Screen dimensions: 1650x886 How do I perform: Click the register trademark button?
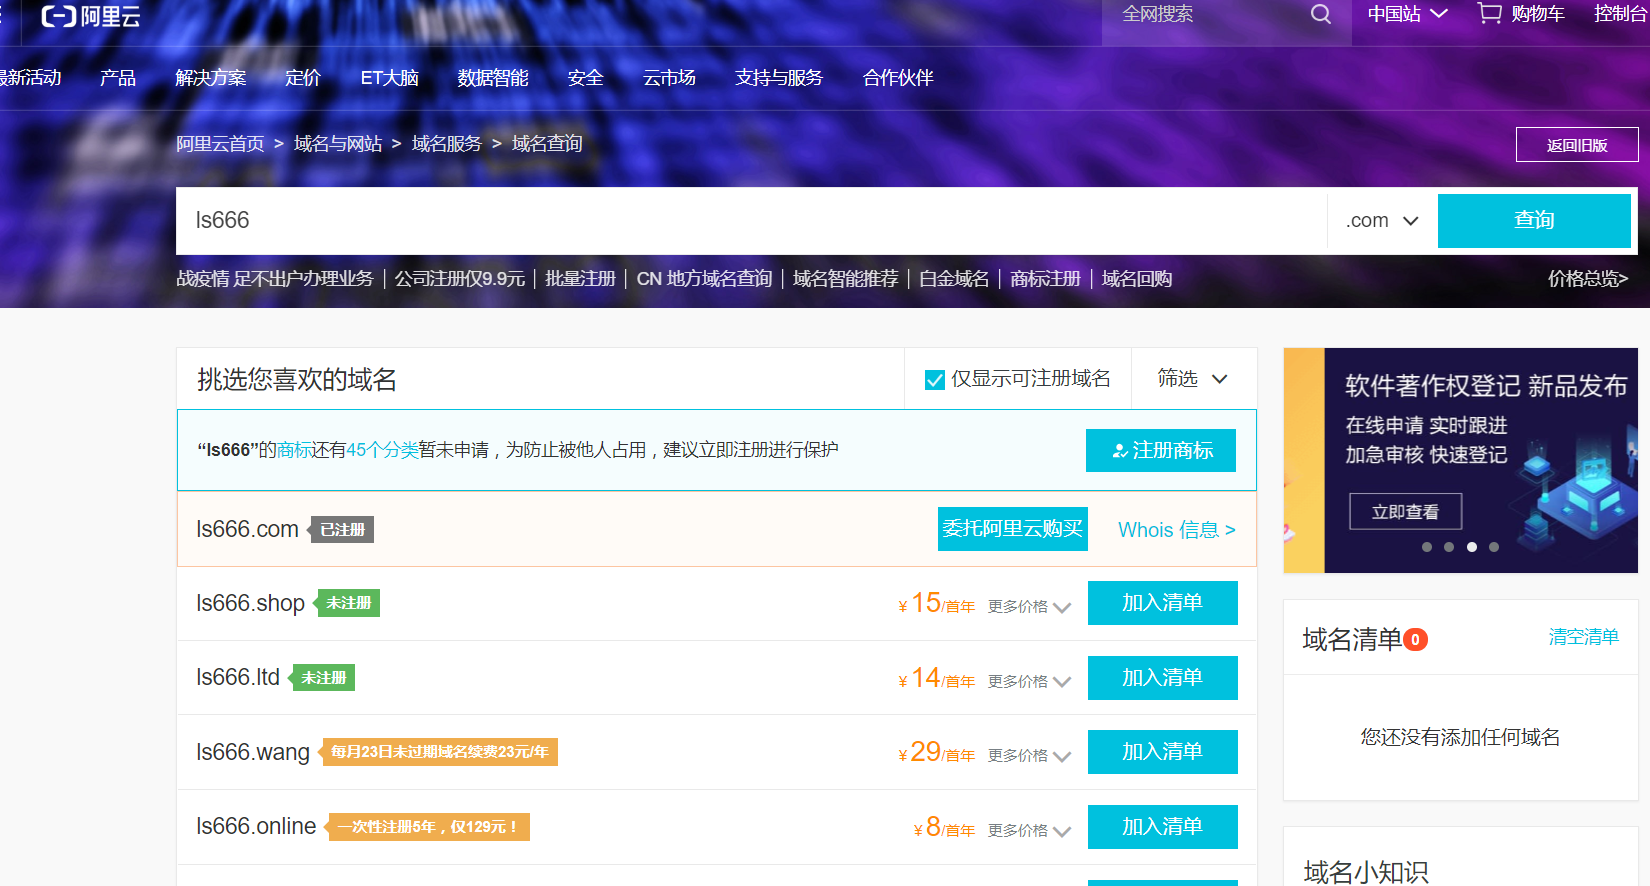(x=1160, y=450)
